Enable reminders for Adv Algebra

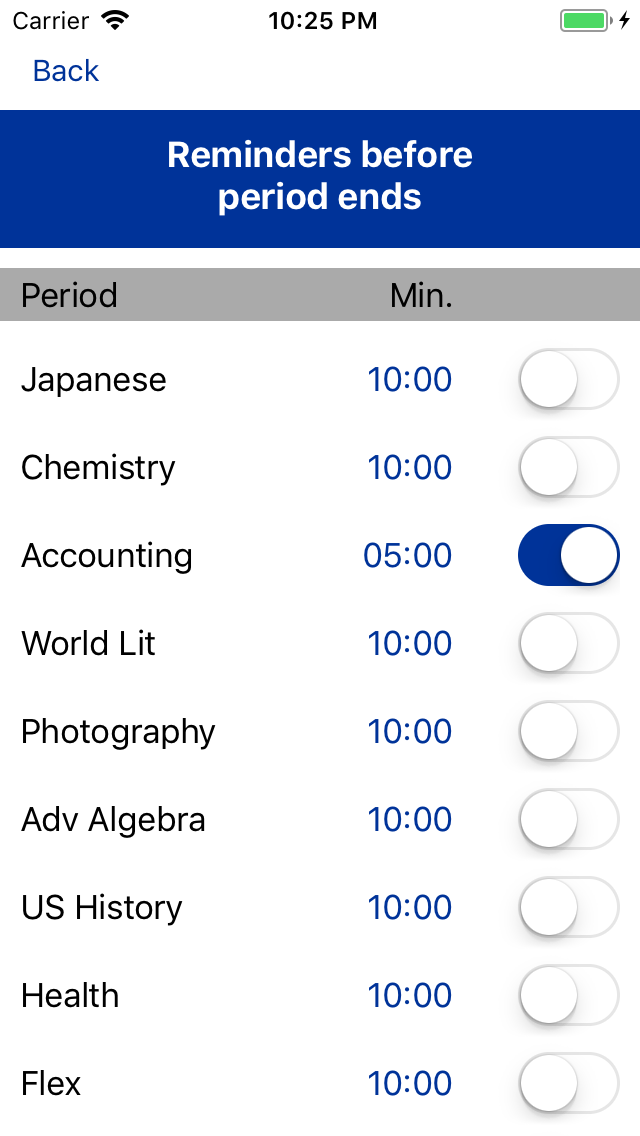[567, 819]
